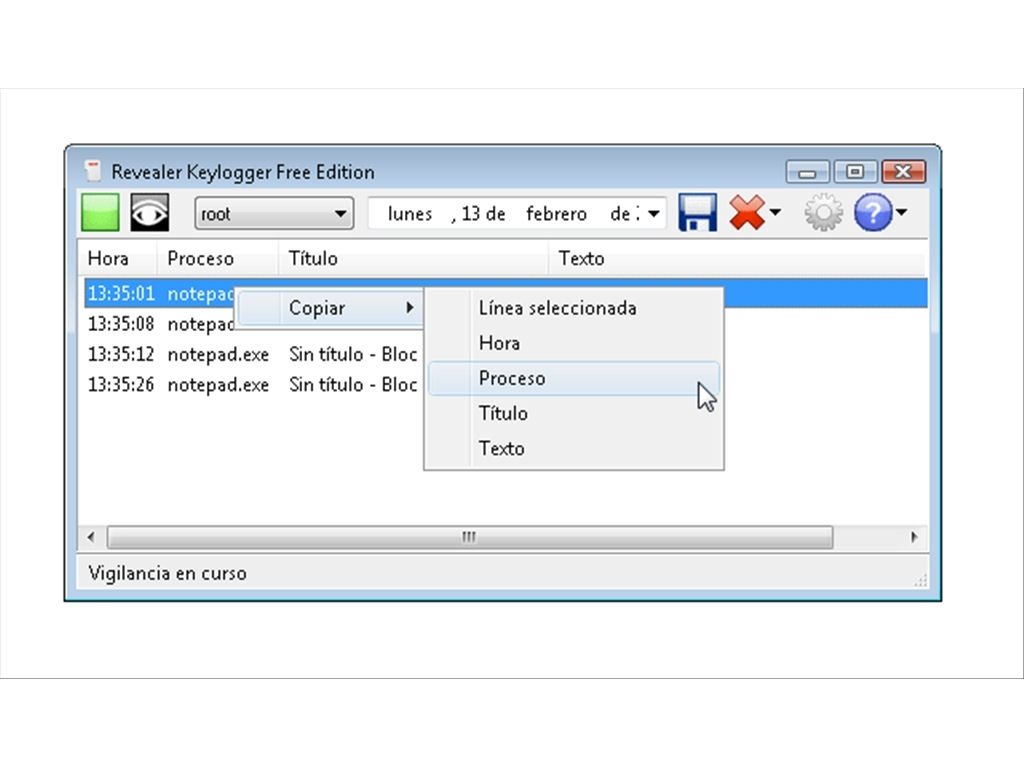Screen dimensions: 1024x768
Task: Click the Revealer Keylogger title bar icon
Action: [93, 171]
